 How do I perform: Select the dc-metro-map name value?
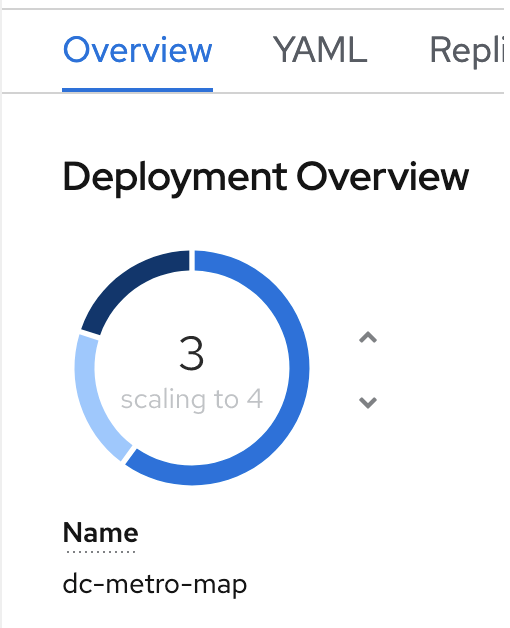point(155,585)
